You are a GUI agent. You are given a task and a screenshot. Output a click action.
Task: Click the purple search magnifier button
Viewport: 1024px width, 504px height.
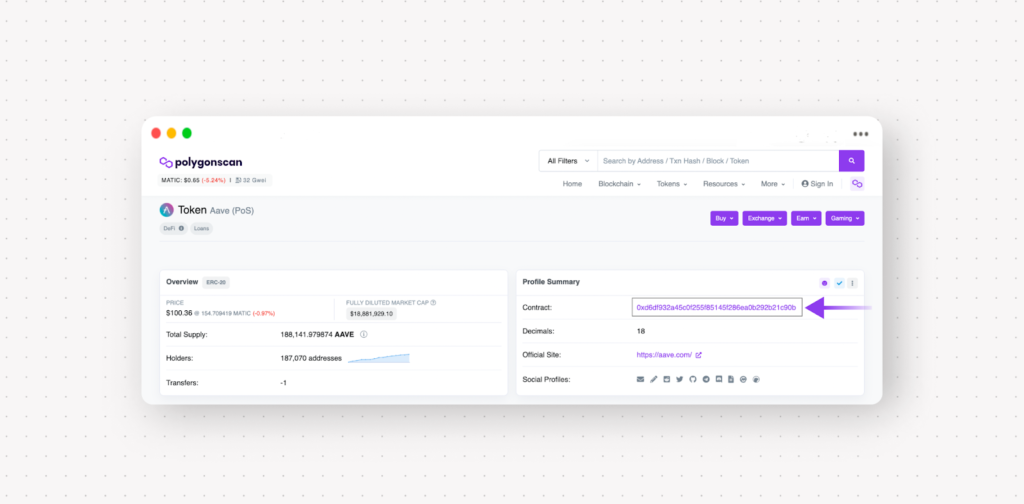[x=851, y=161]
